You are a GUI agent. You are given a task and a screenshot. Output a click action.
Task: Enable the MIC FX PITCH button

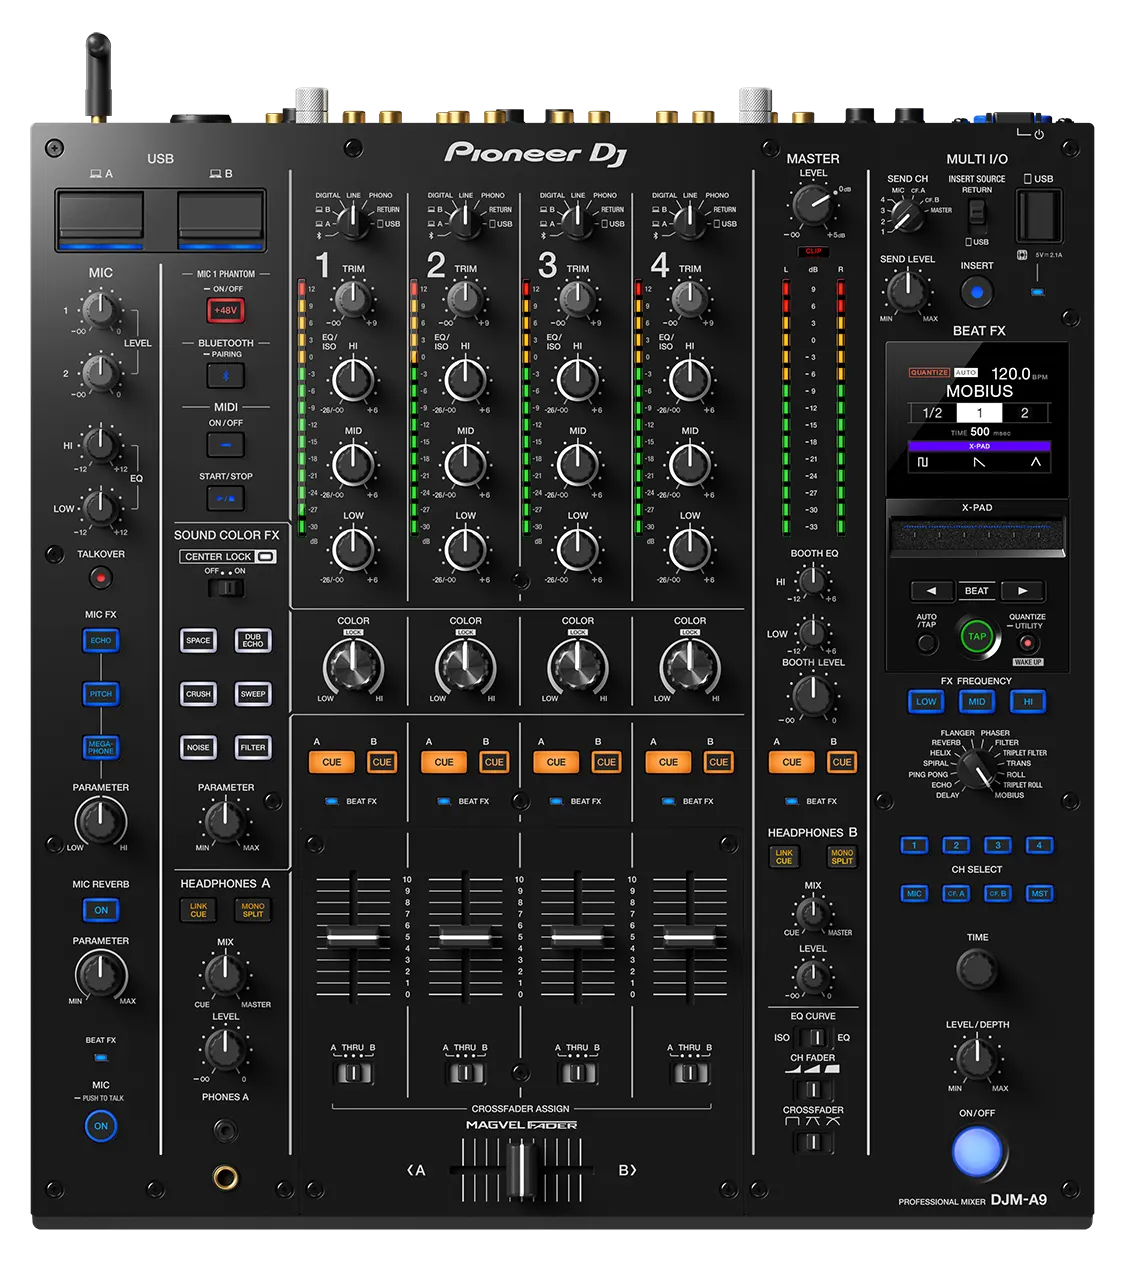tap(101, 694)
